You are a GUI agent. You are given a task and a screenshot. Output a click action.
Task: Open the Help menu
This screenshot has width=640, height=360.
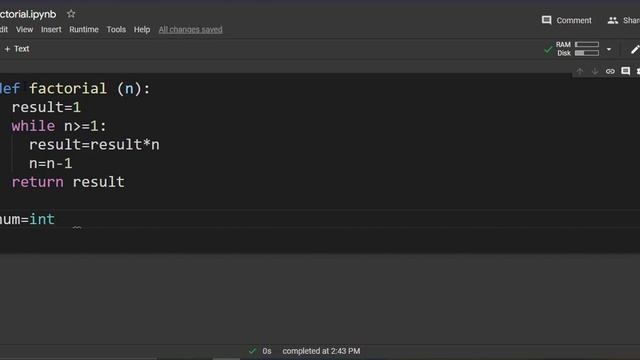142,29
